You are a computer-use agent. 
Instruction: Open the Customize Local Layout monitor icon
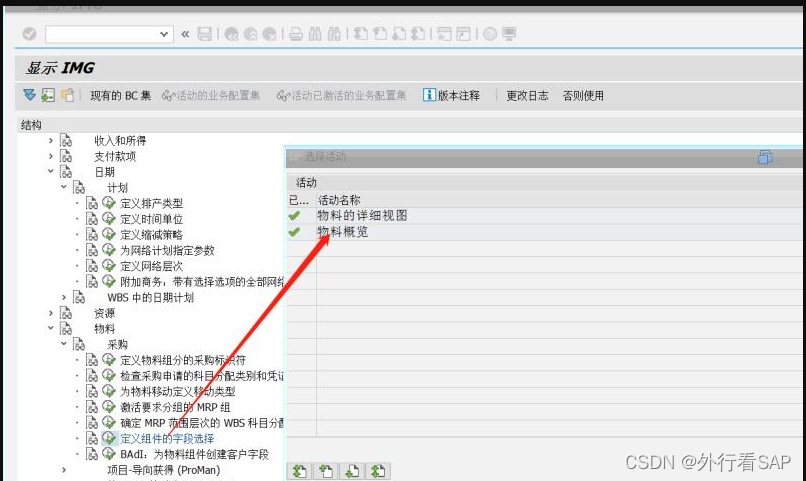509,34
